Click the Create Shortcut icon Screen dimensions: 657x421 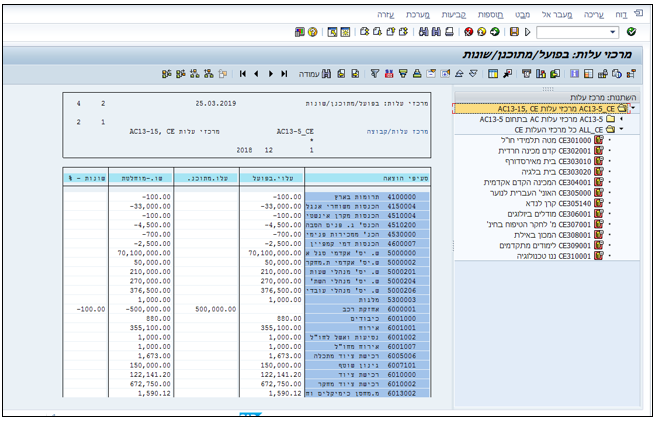[x=332, y=32]
